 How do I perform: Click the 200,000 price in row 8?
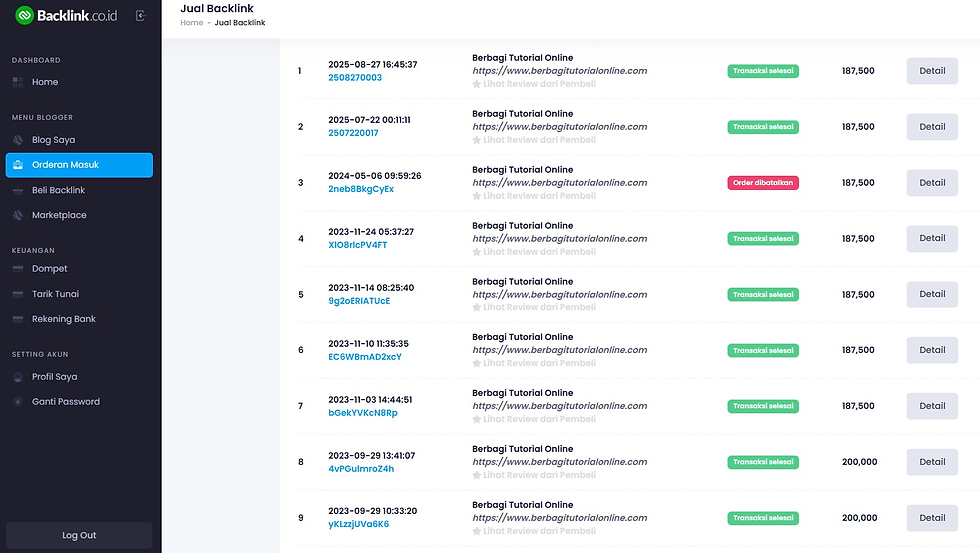point(859,462)
